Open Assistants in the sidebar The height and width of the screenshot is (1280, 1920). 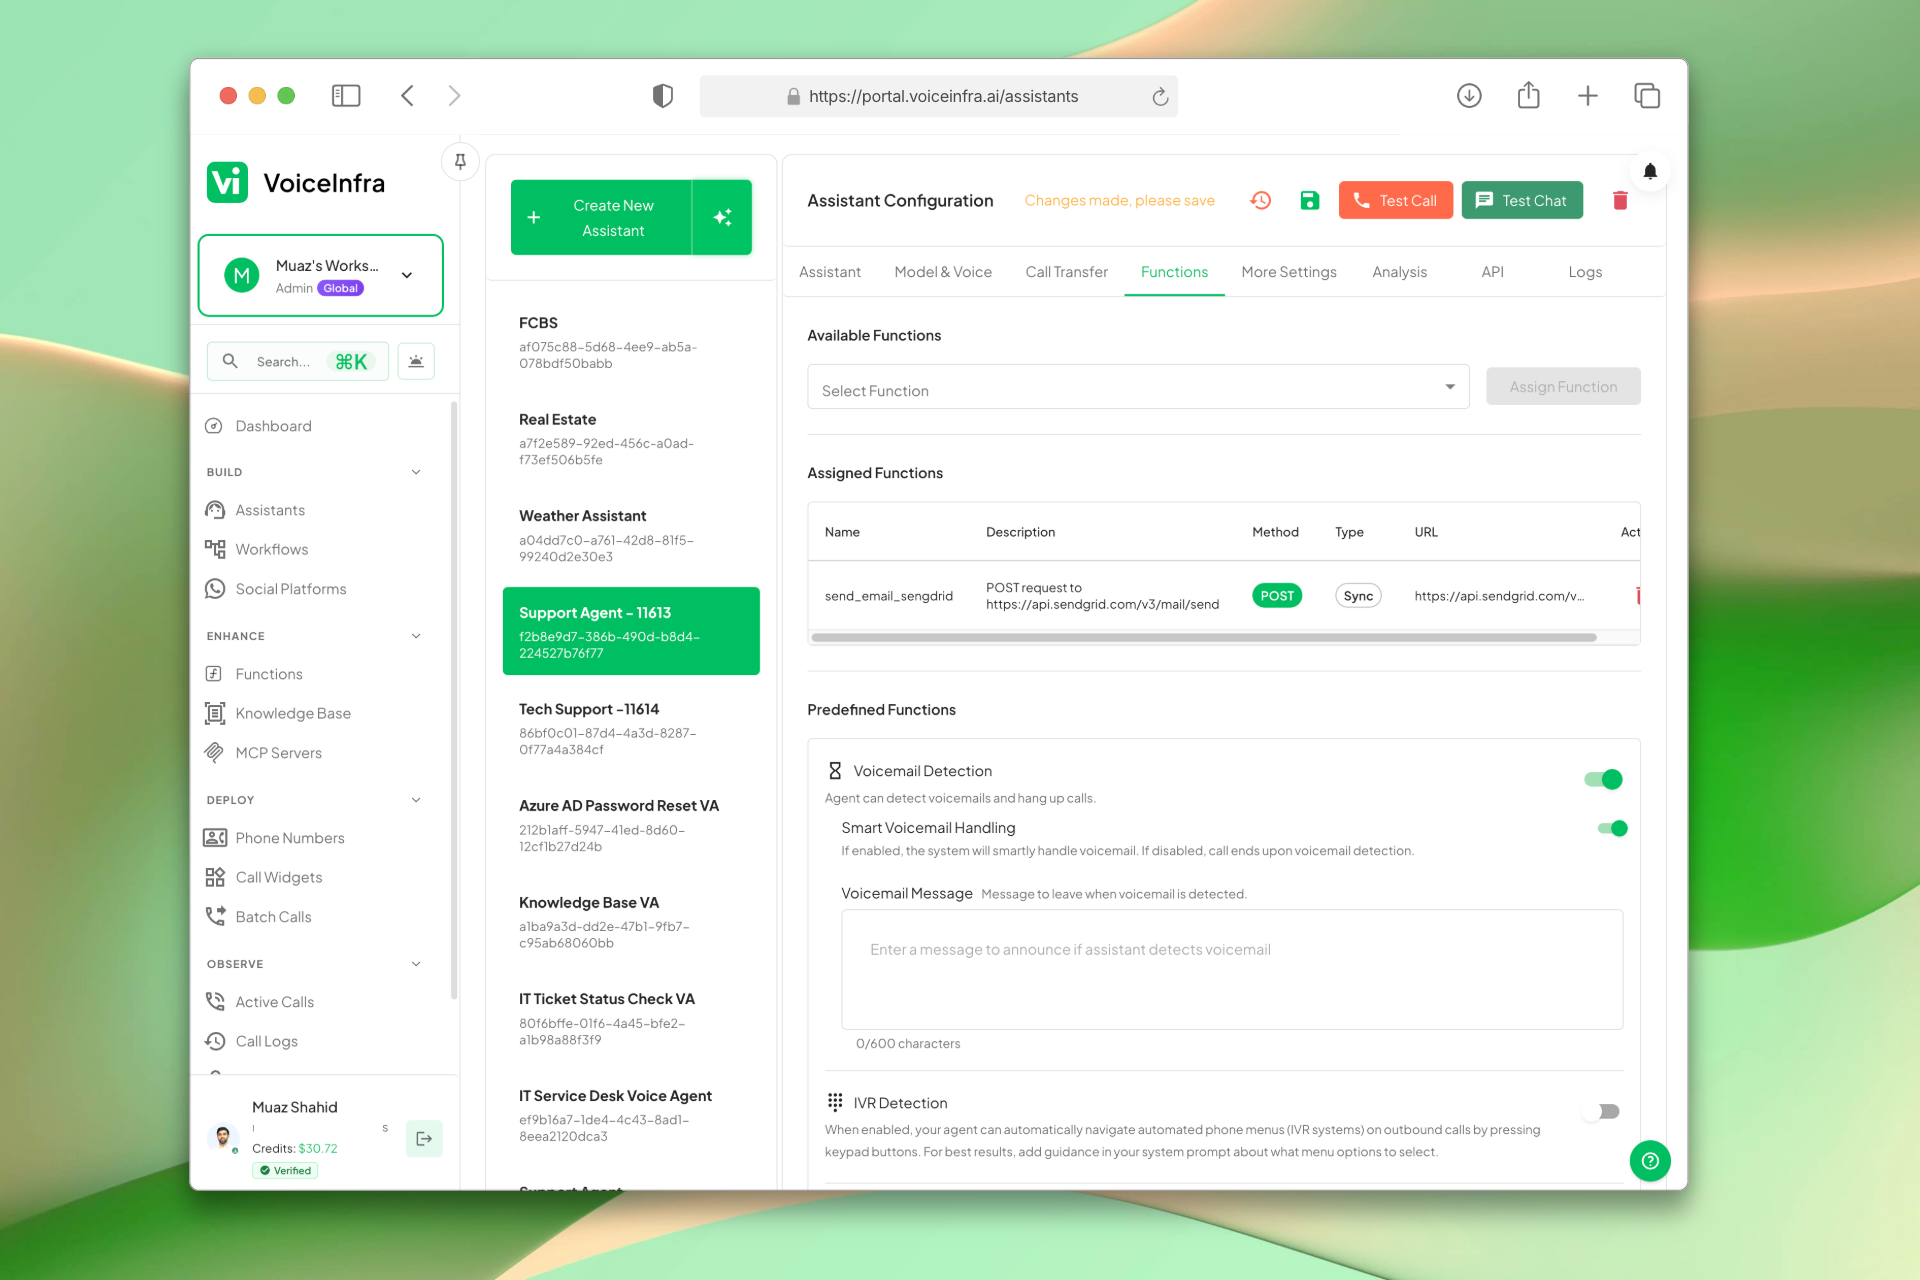pos(270,510)
